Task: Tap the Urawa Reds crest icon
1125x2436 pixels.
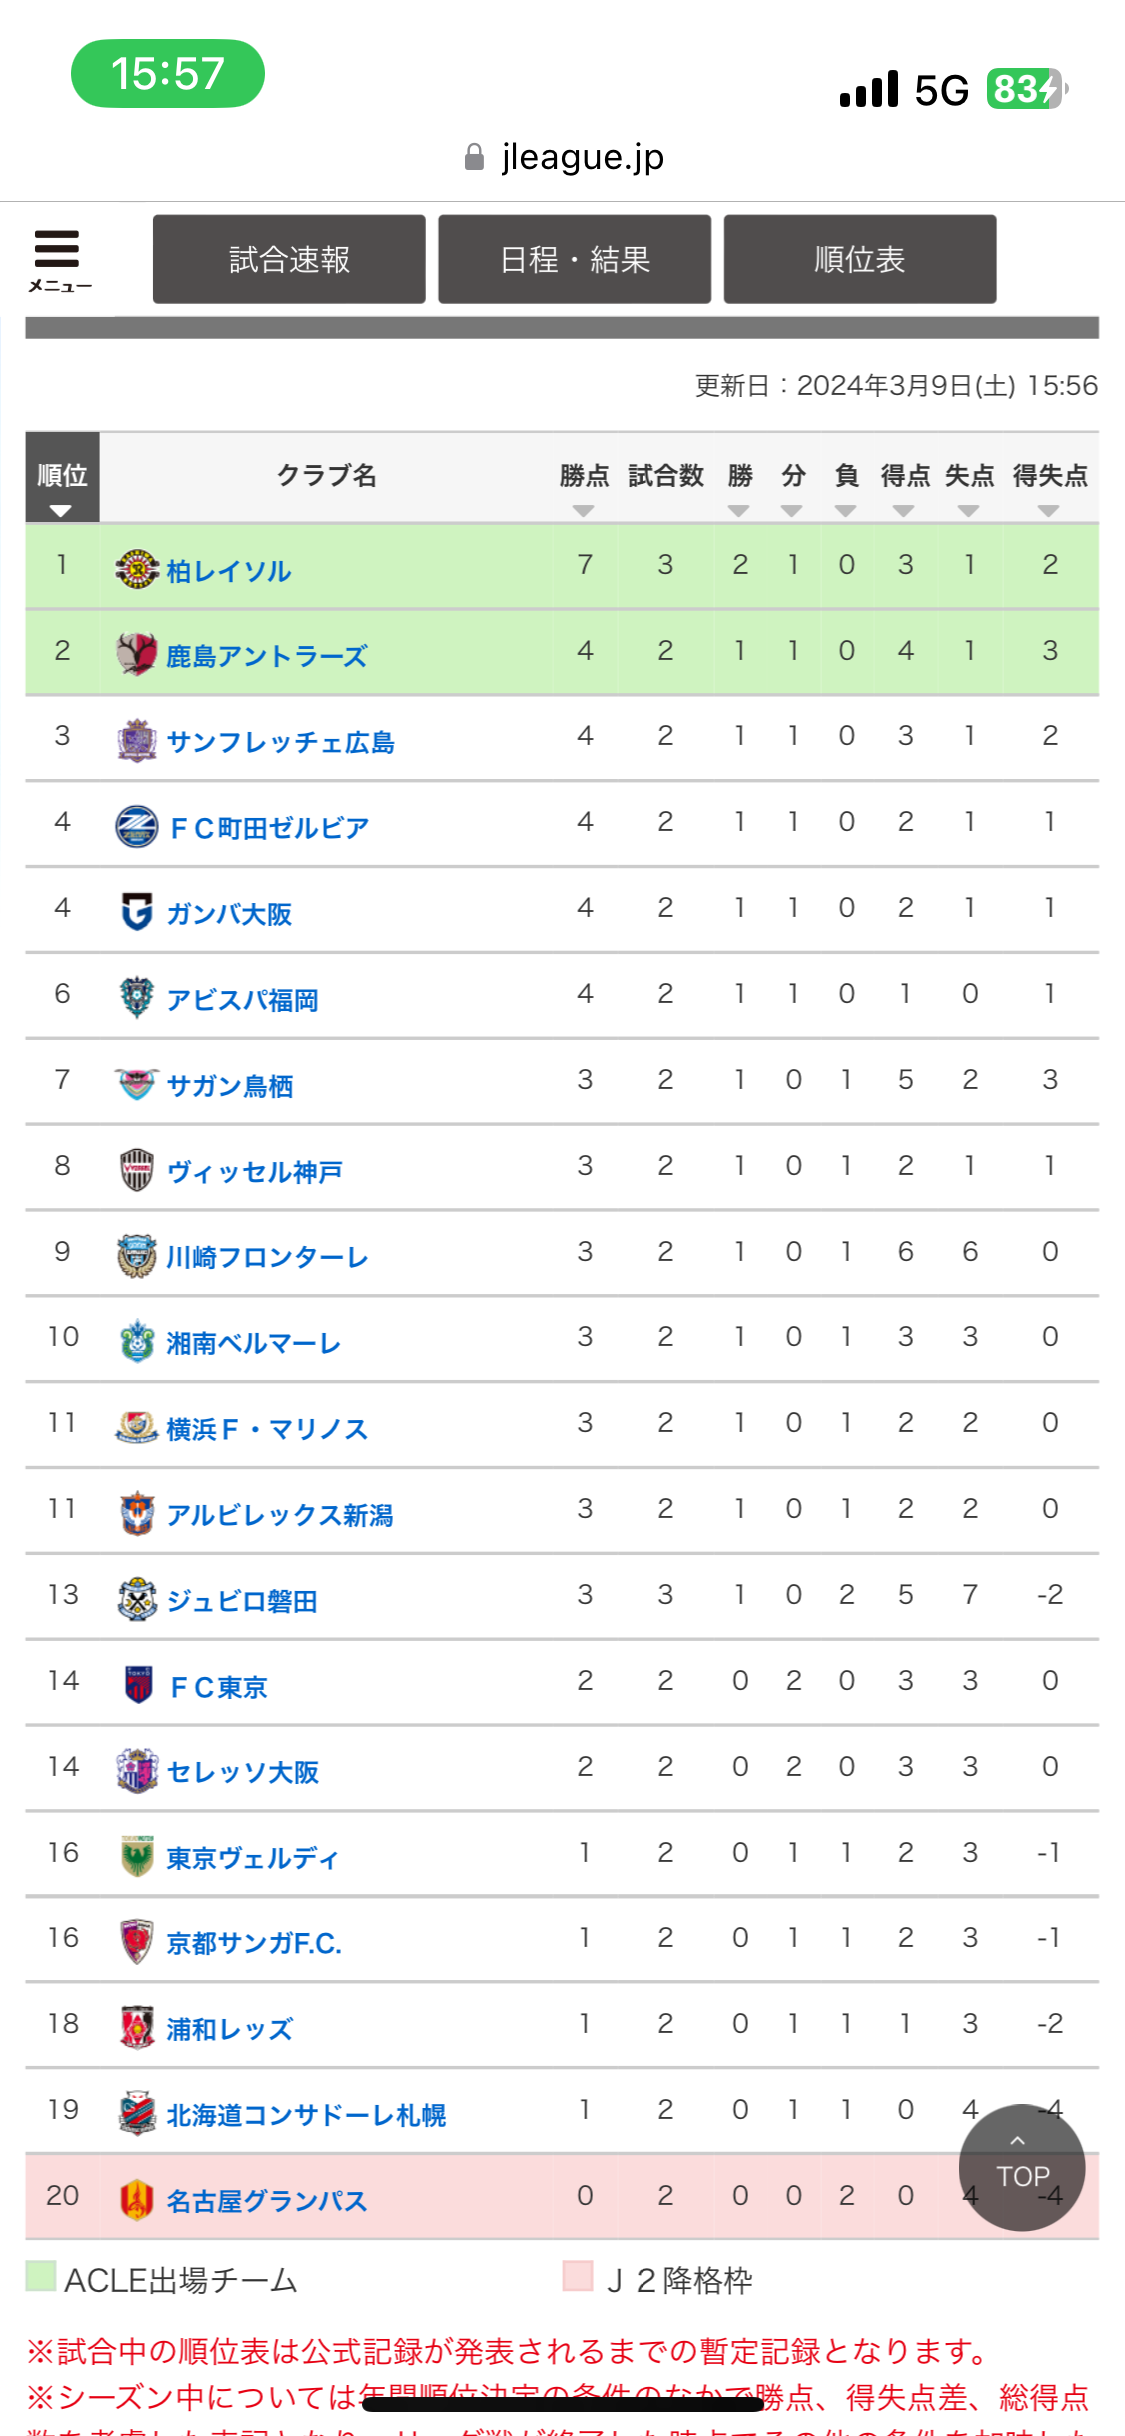Action: (137, 2027)
